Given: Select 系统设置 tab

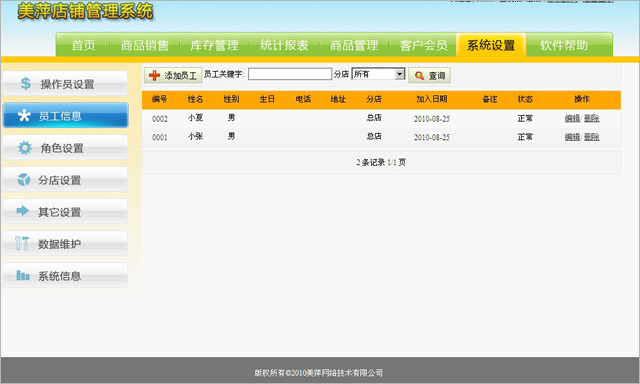Looking at the screenshot, I should click(491, 45).
